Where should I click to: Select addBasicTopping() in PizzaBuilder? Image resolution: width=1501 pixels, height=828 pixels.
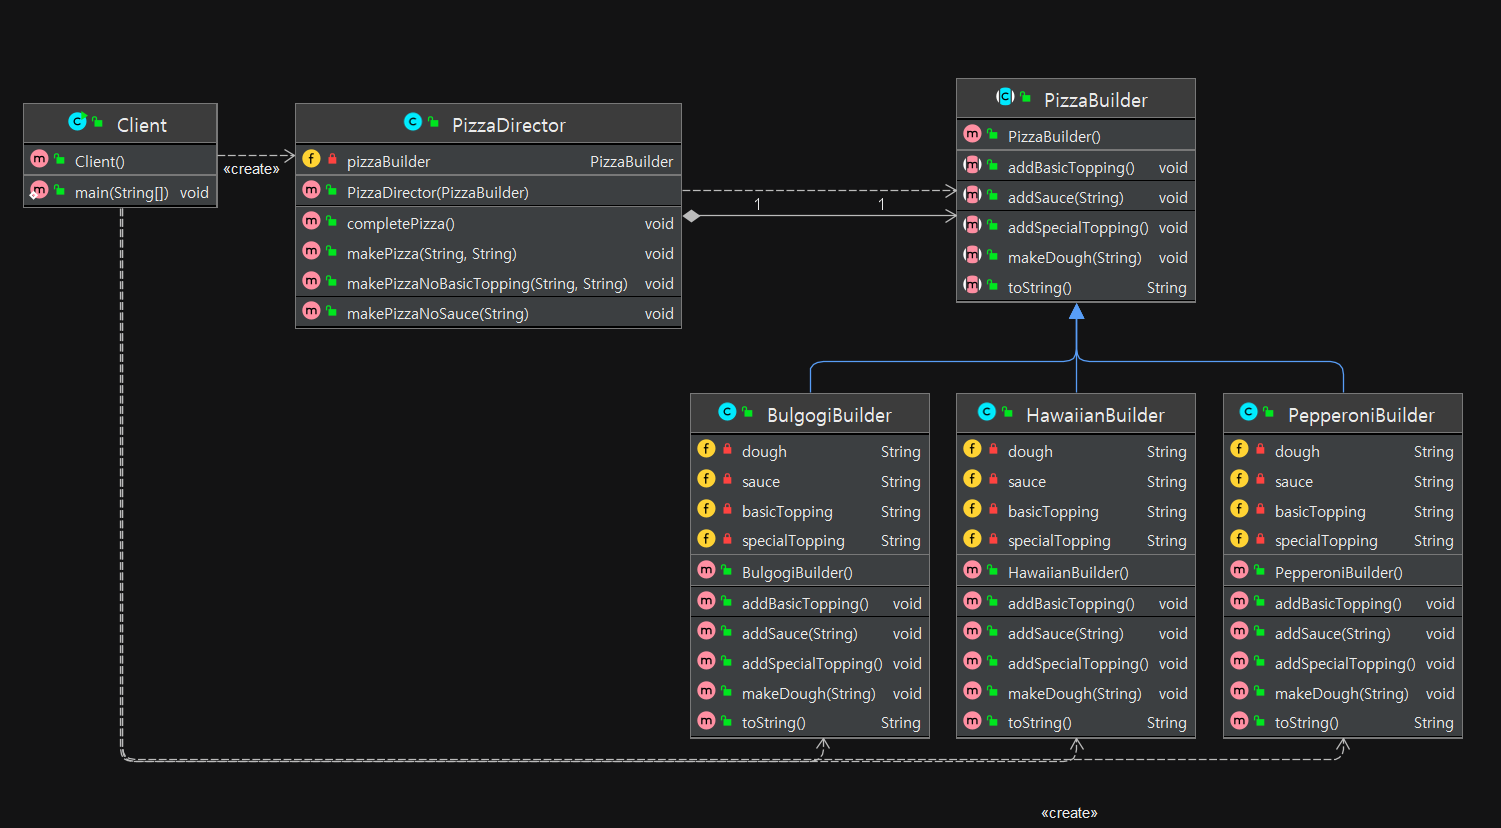coord(1076,168)
